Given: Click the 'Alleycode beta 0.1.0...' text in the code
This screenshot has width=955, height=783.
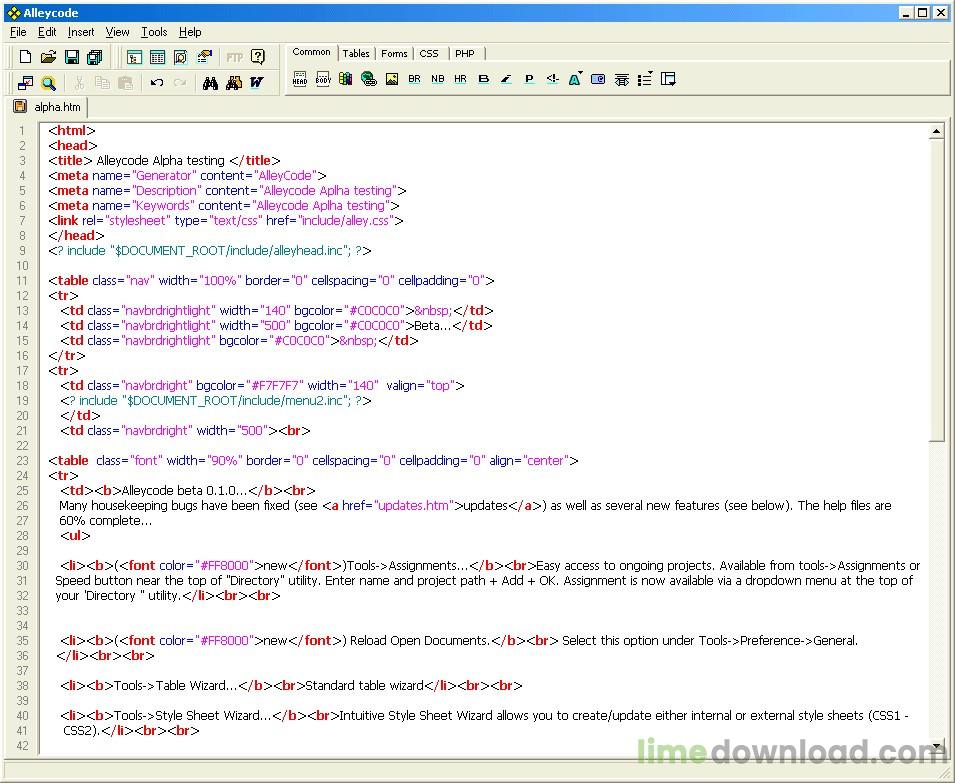Looking at the screenshot, I should pos(185,491).
